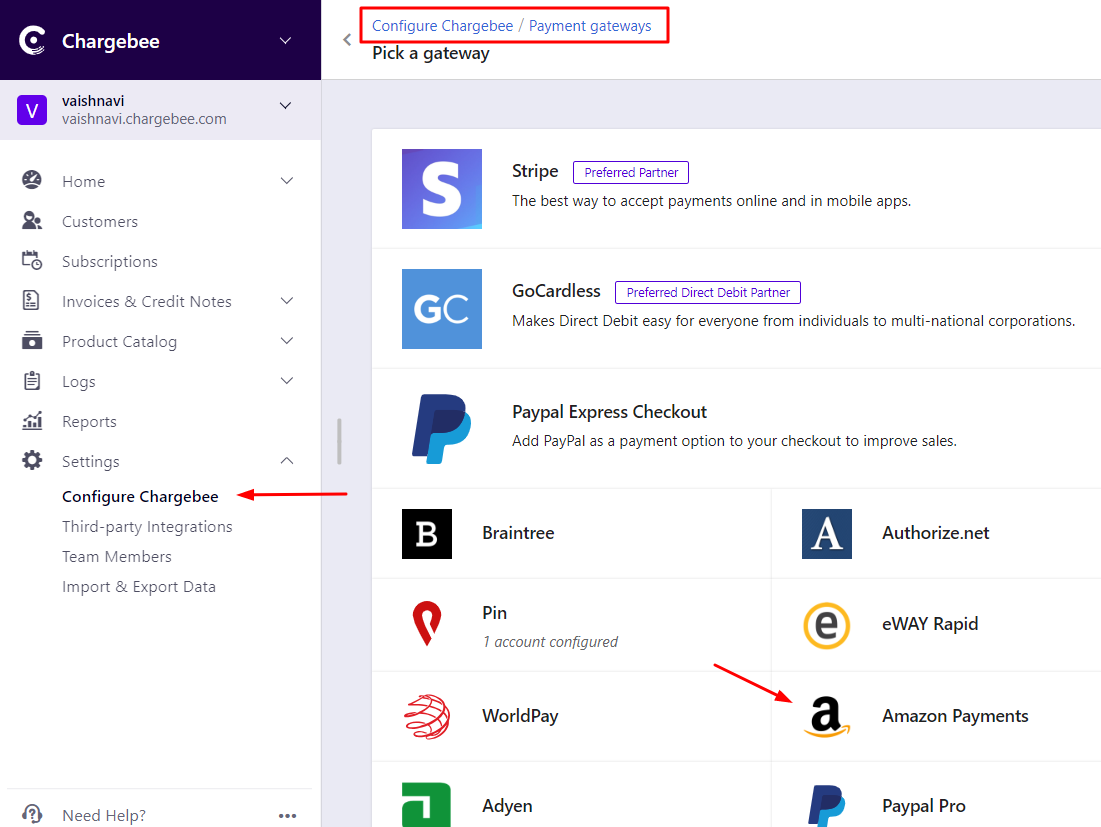1101x827 pixels.
Task: Open Customers in the sidebar
Action: pos(100,221)
